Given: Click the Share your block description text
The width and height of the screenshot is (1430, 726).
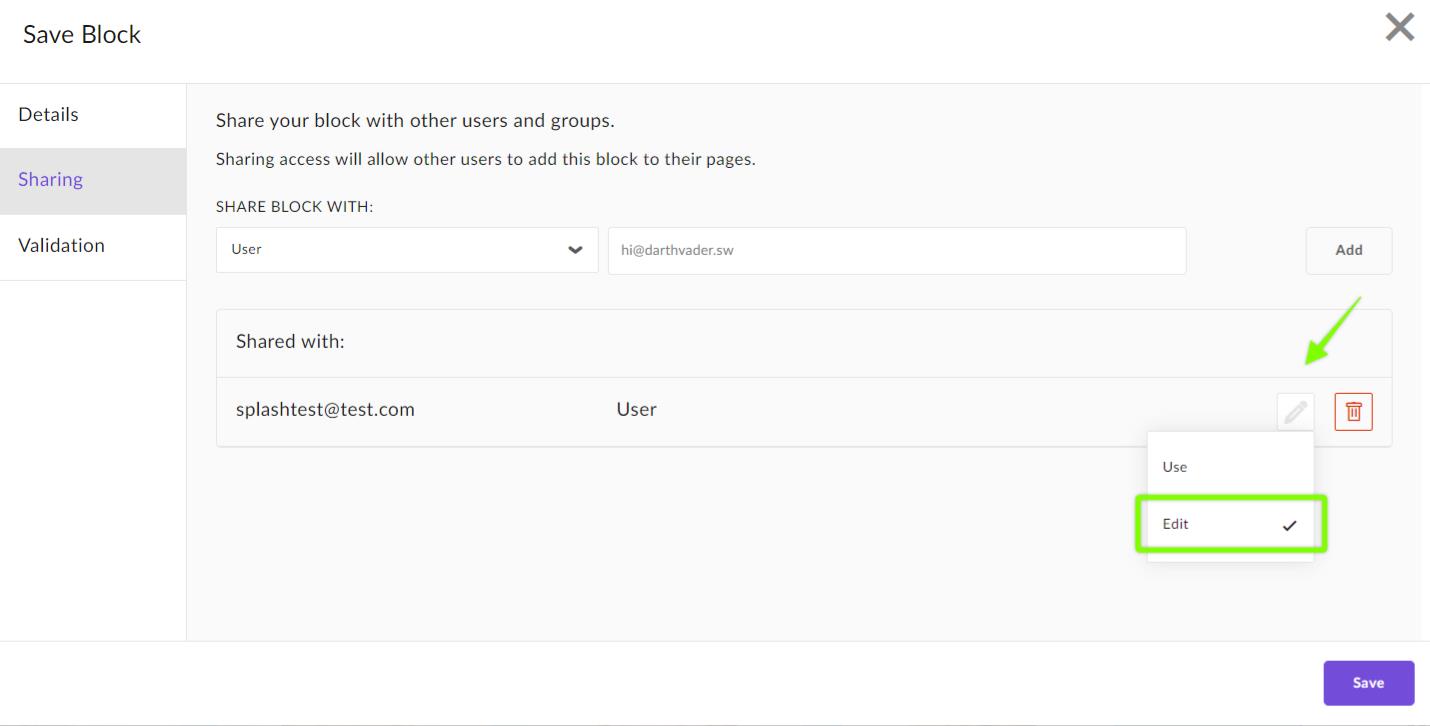Looking at the screenshot, I should 414,122.
